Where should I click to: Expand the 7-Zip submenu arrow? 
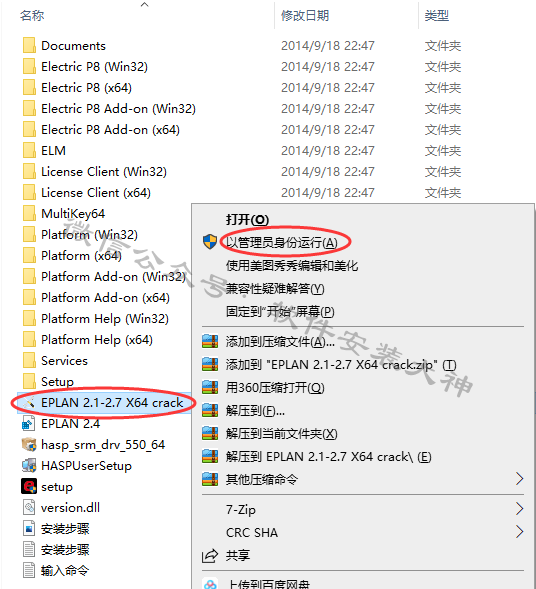pyautogui.click(x=519, y=509)
